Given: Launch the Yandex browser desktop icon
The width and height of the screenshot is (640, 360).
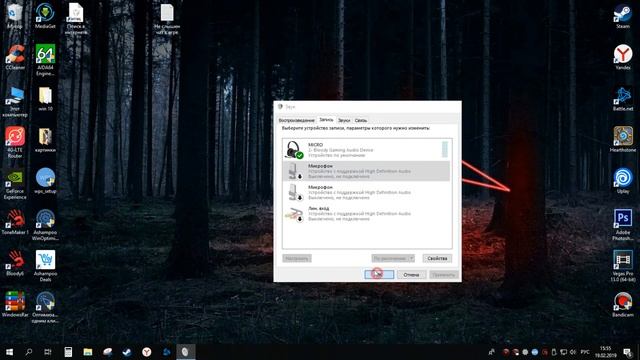Looking at the screenshot, I should click(x=623, y=57).
